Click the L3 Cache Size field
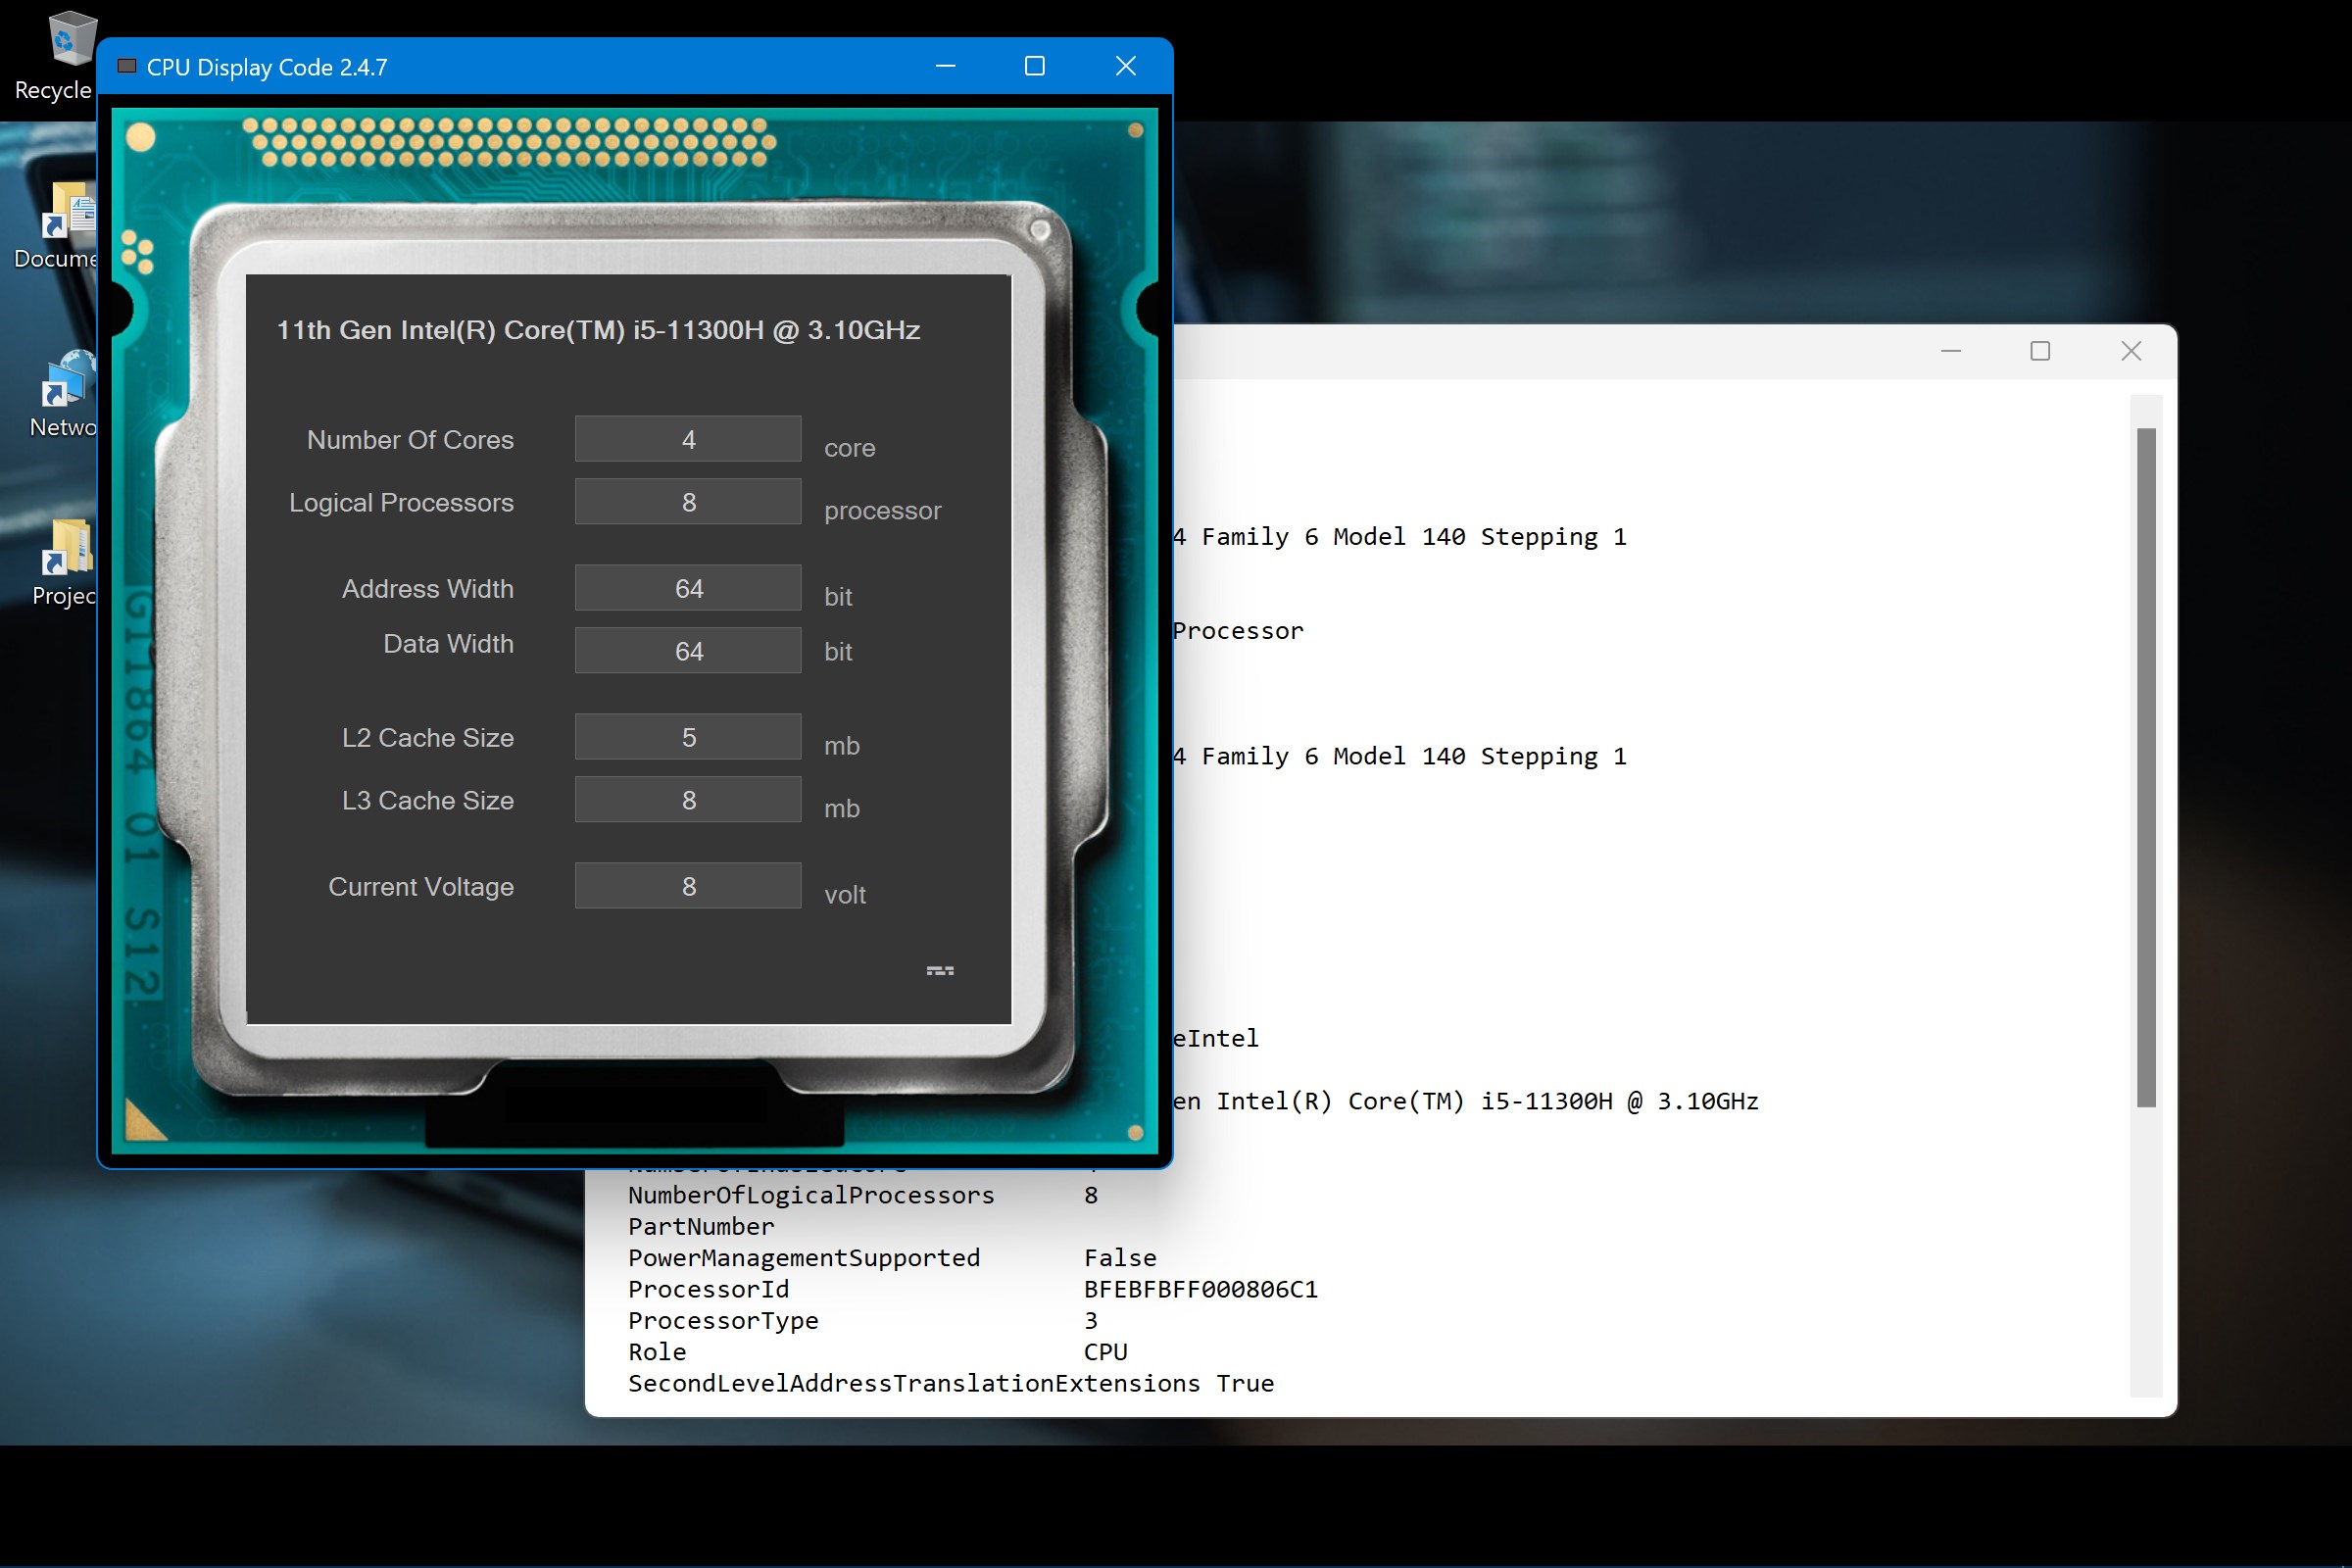Viewport: 2352px width, 1568px height. [x=688, y=800]
